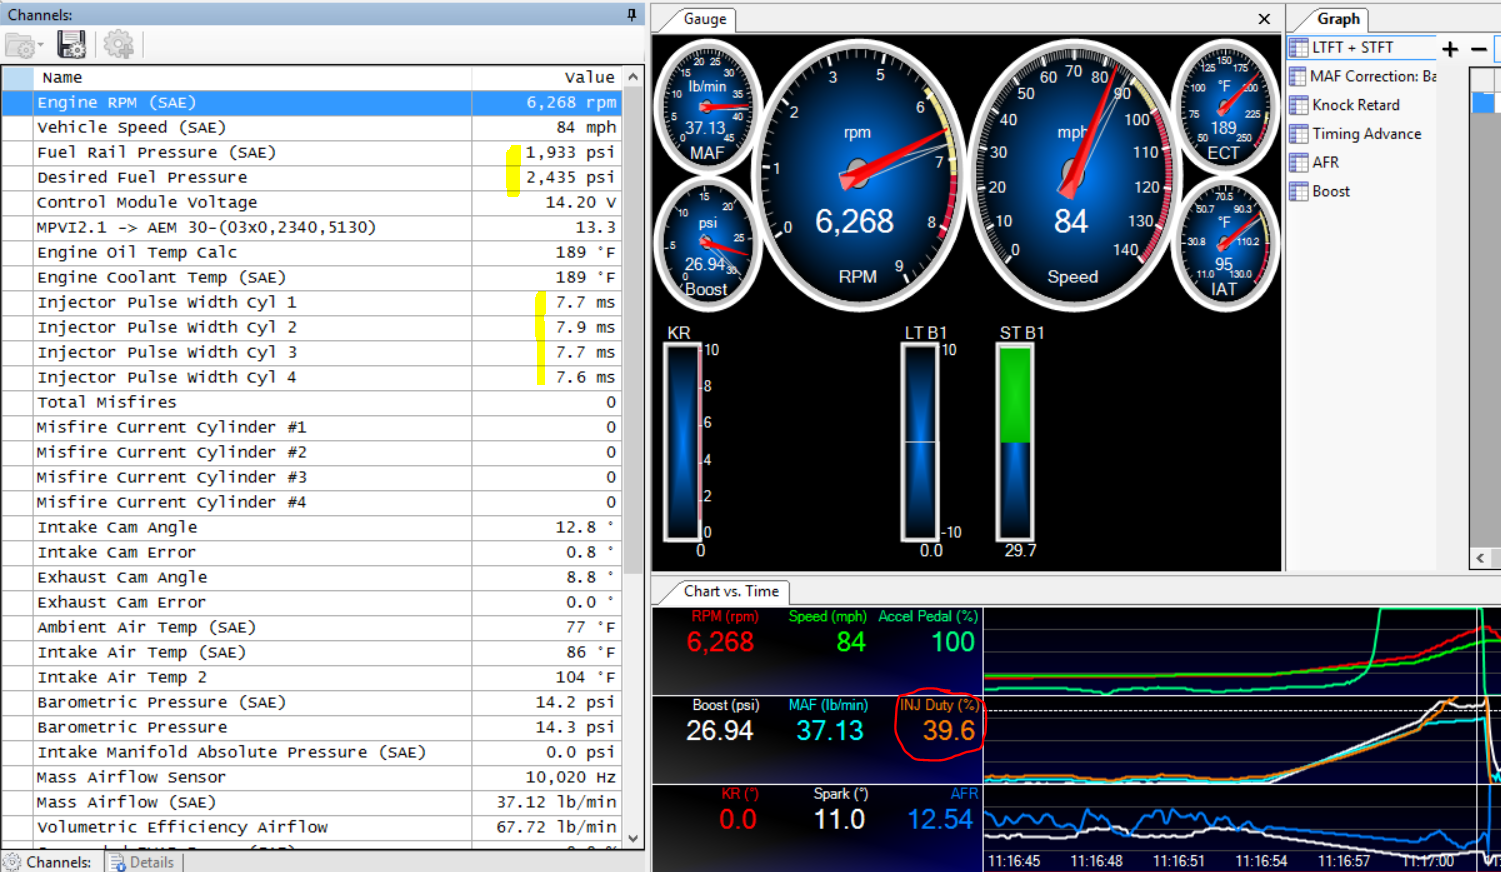This screenshot has height=872, width=1501.
Task: Select Control Module Voltage row
Action: [x=312, y=202]
